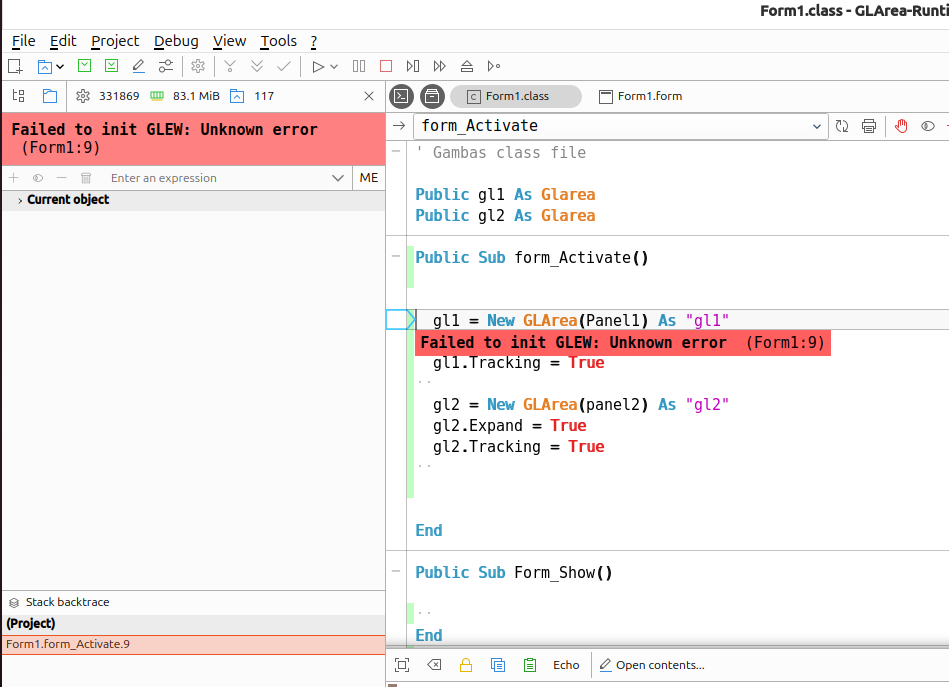Screen dimensions: 949x687
Task: Switch to the Form1.form tab
Action: click(x=640, y=96)
